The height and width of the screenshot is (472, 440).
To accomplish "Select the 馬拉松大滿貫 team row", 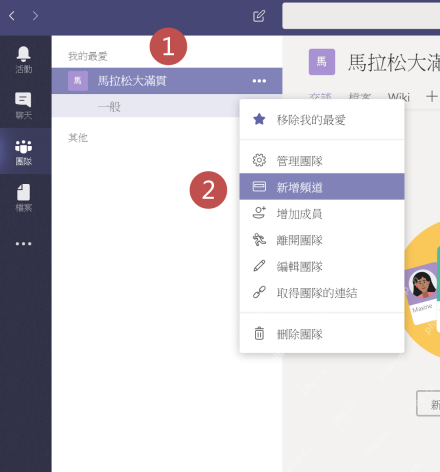I will point(167,81).
